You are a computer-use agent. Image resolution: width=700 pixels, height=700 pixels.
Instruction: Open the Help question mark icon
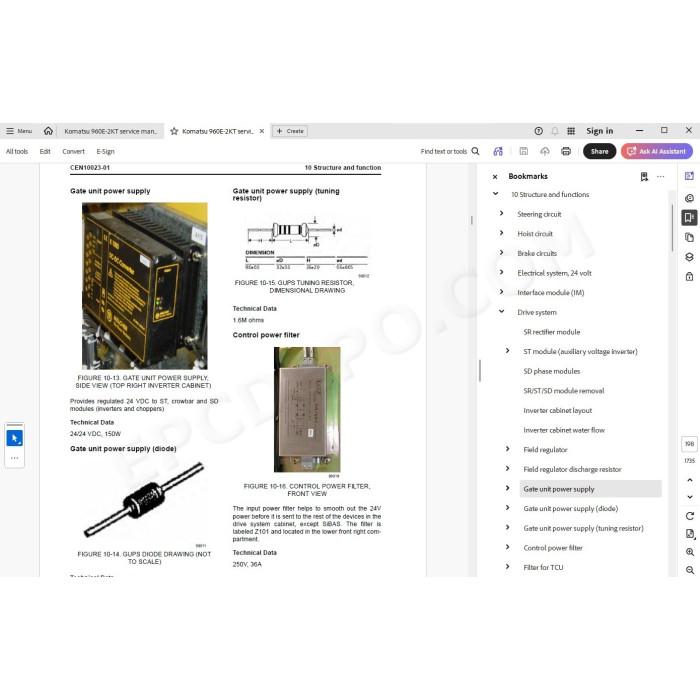point(538,131)
